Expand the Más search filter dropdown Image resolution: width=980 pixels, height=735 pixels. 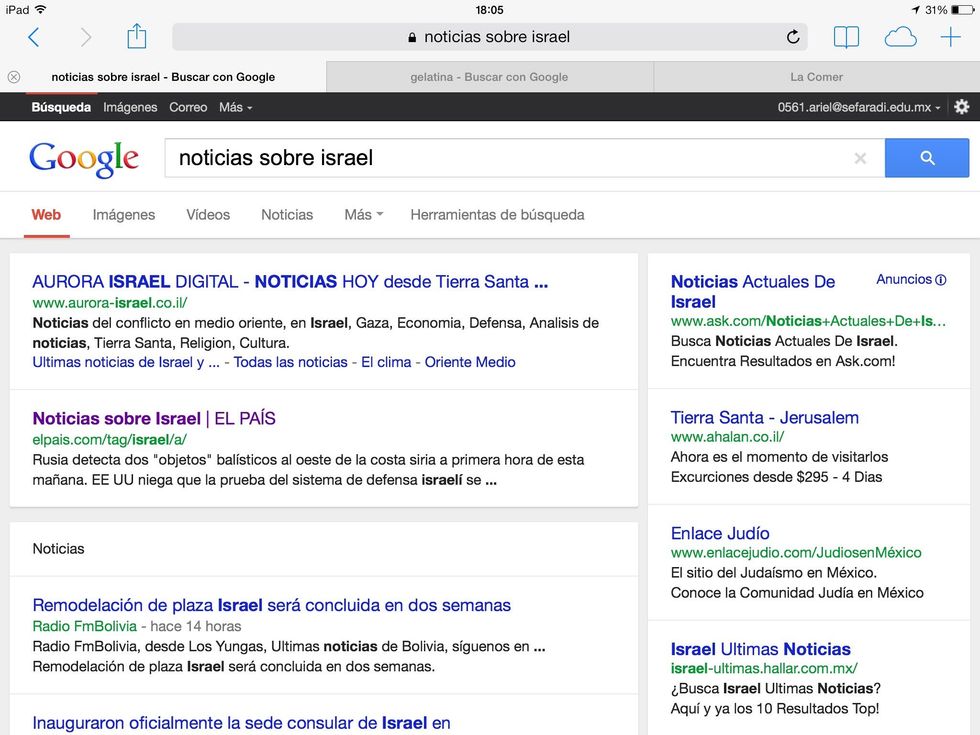pos(363,215)
